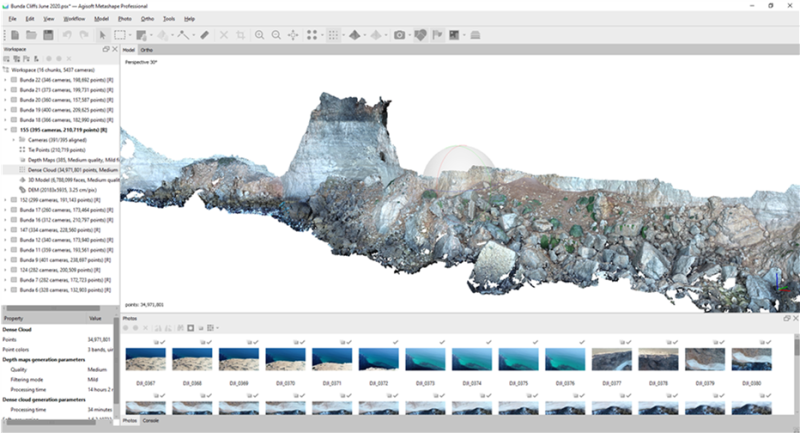Click the camera Show Cameras icon
Image resolution: width=800 pixels, height=433 pixels.
399,35
